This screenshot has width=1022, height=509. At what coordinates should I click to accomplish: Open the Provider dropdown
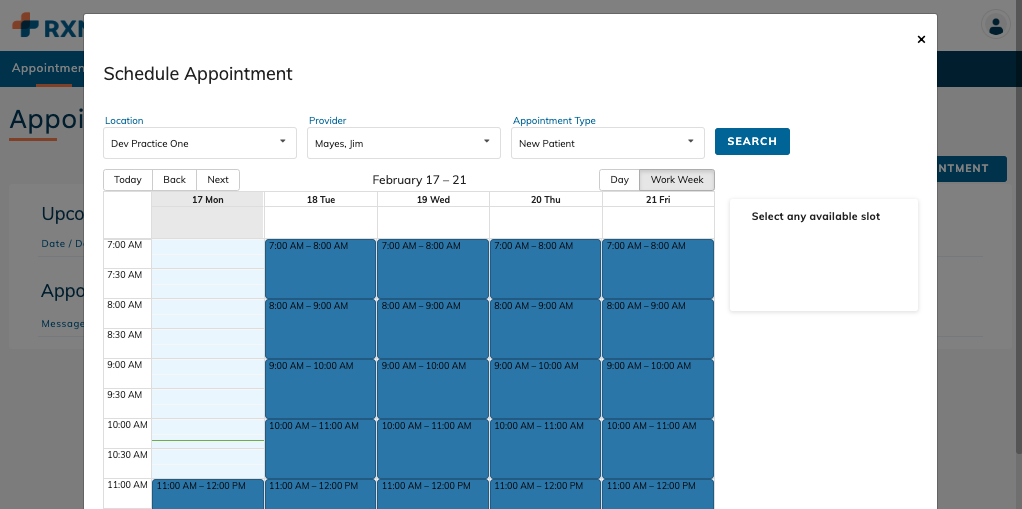pos(404,143)
